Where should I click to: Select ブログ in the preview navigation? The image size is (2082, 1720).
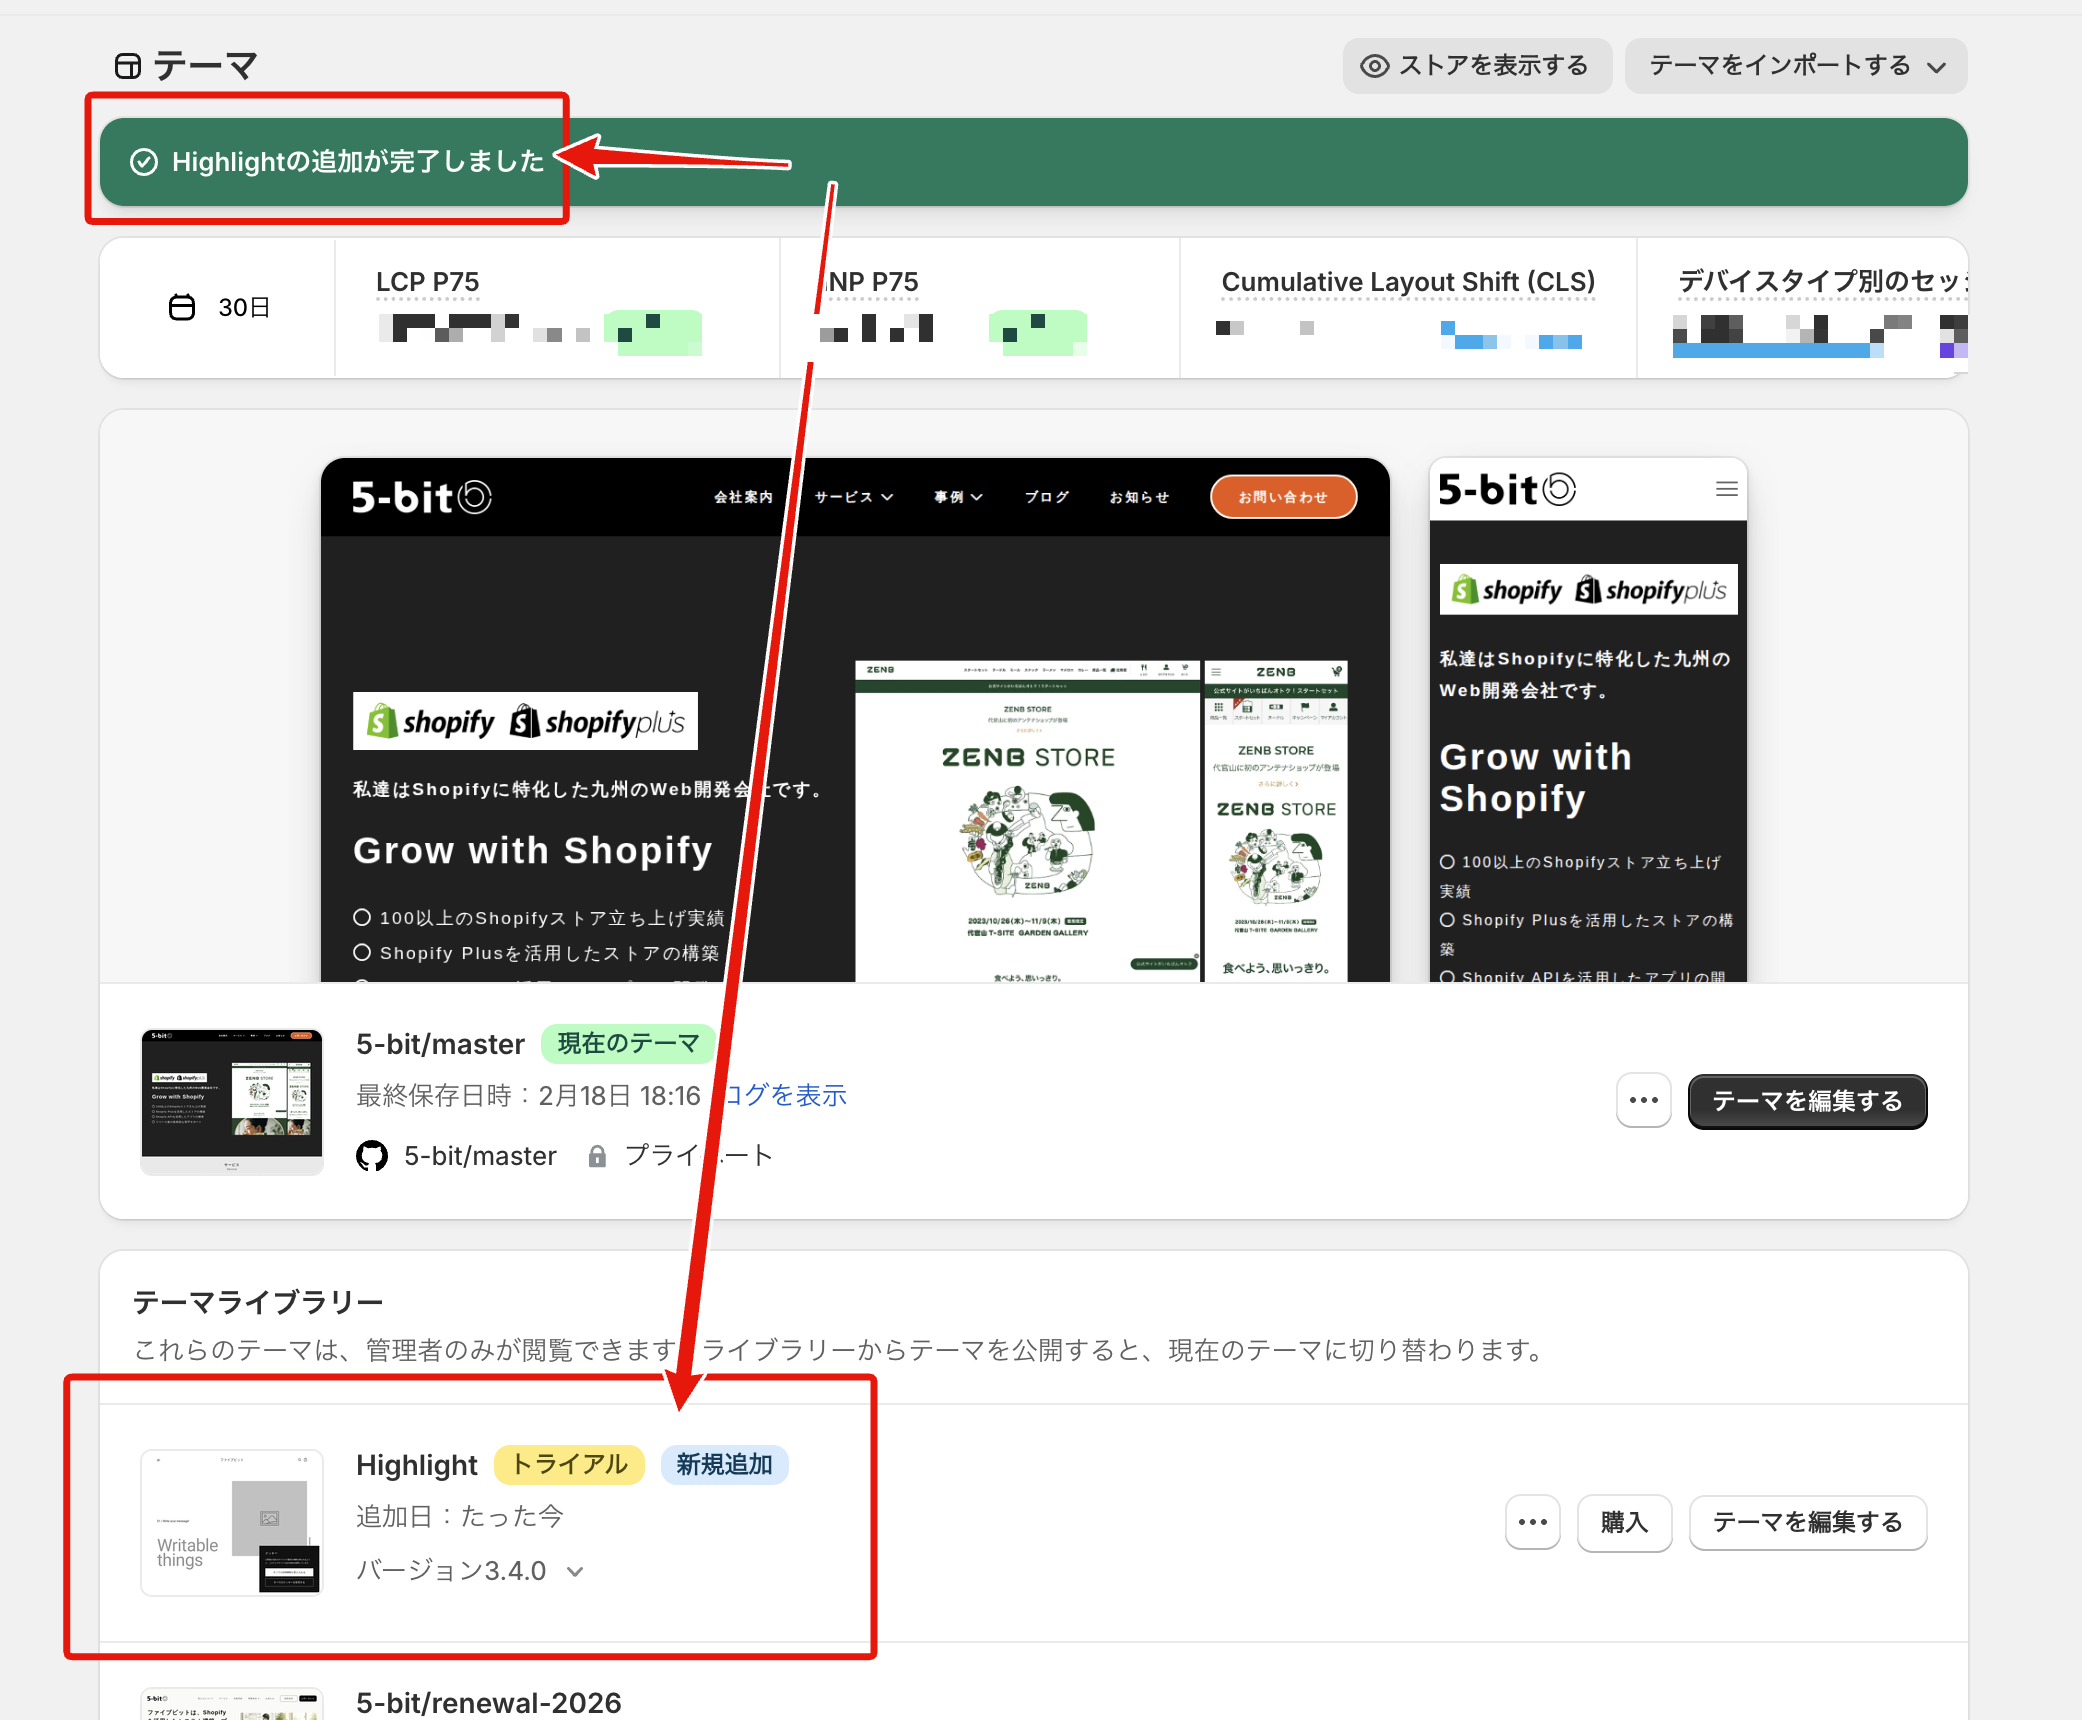tap(1046, 496)
